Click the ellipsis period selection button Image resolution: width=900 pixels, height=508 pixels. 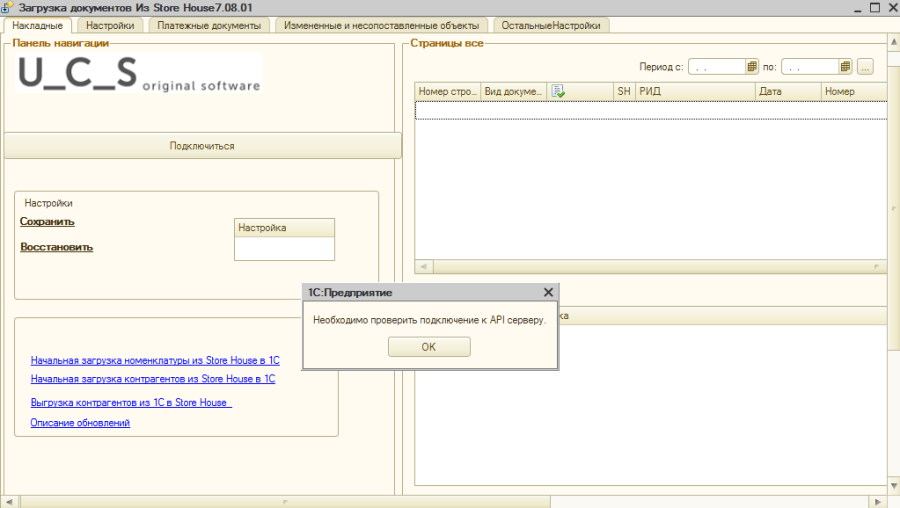[865, 67]
